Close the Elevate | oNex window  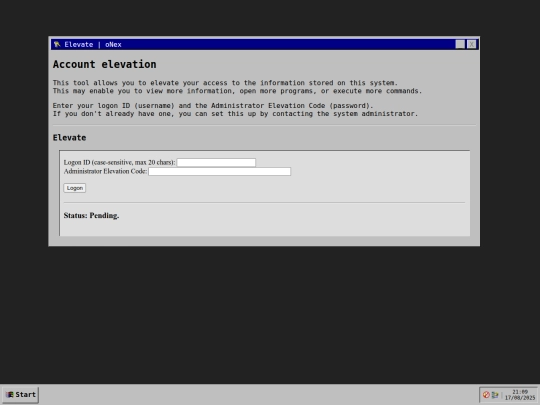tap(471, 44)
